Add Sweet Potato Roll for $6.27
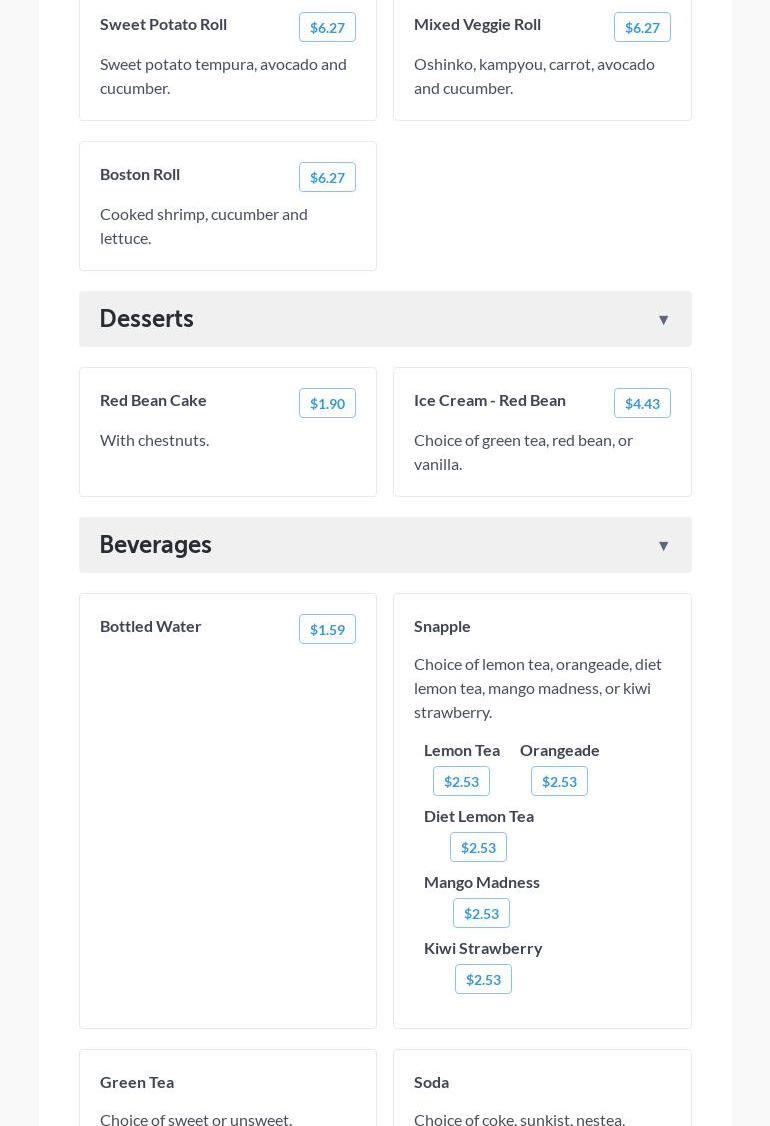Screen dimensions: 770x1126 click(x=327, y=28)
